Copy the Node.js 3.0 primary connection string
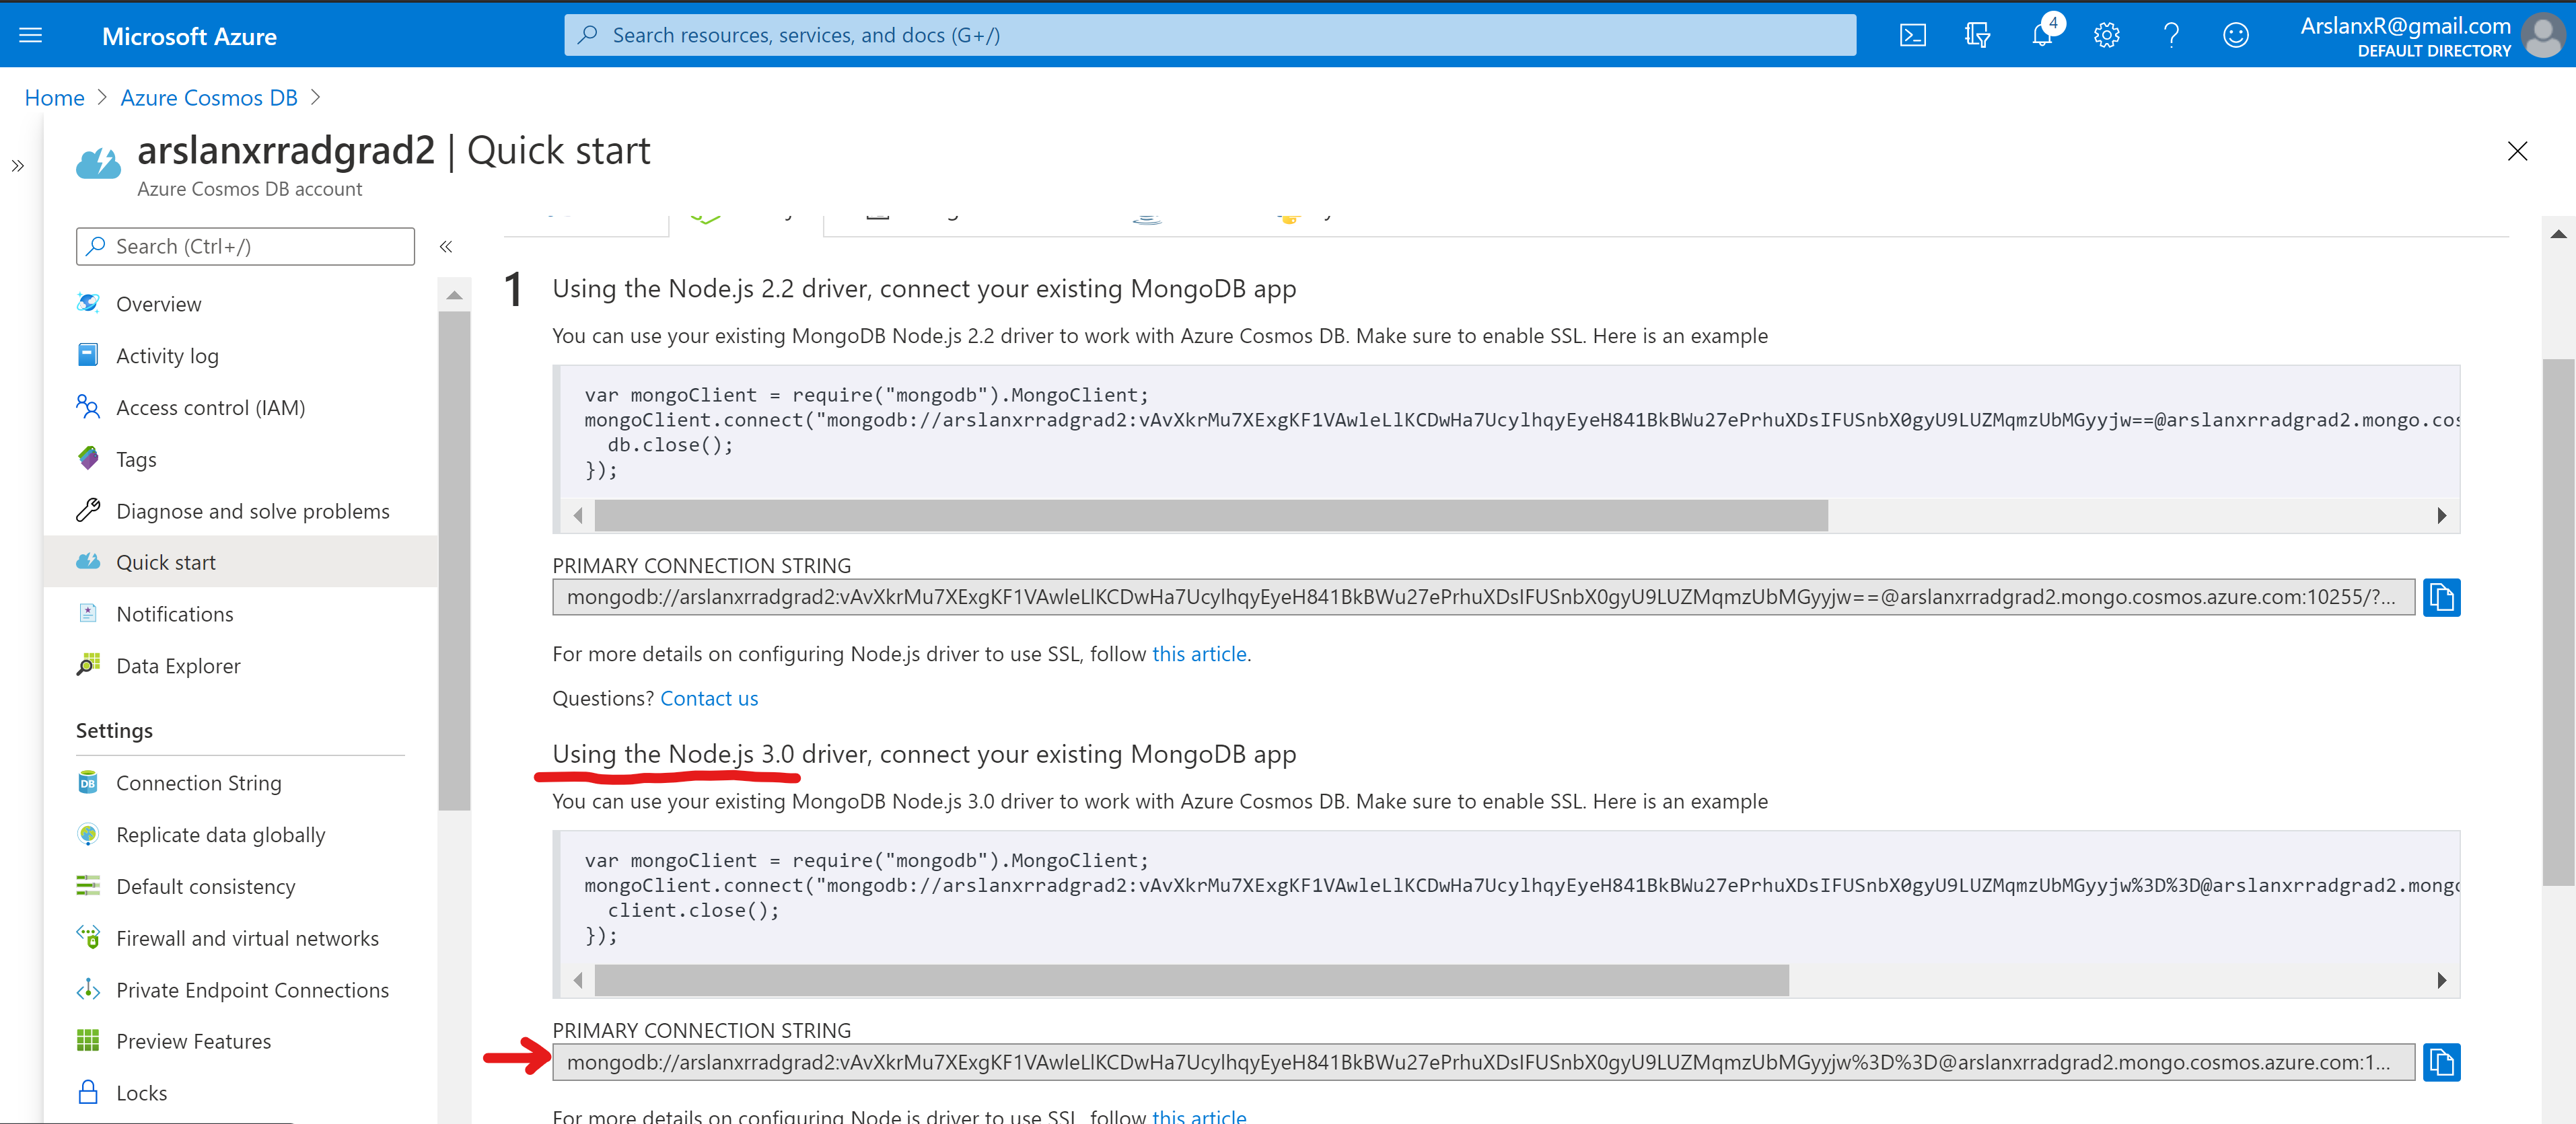This screenshot has height=1124, width=2576. coord(2441,1062)
